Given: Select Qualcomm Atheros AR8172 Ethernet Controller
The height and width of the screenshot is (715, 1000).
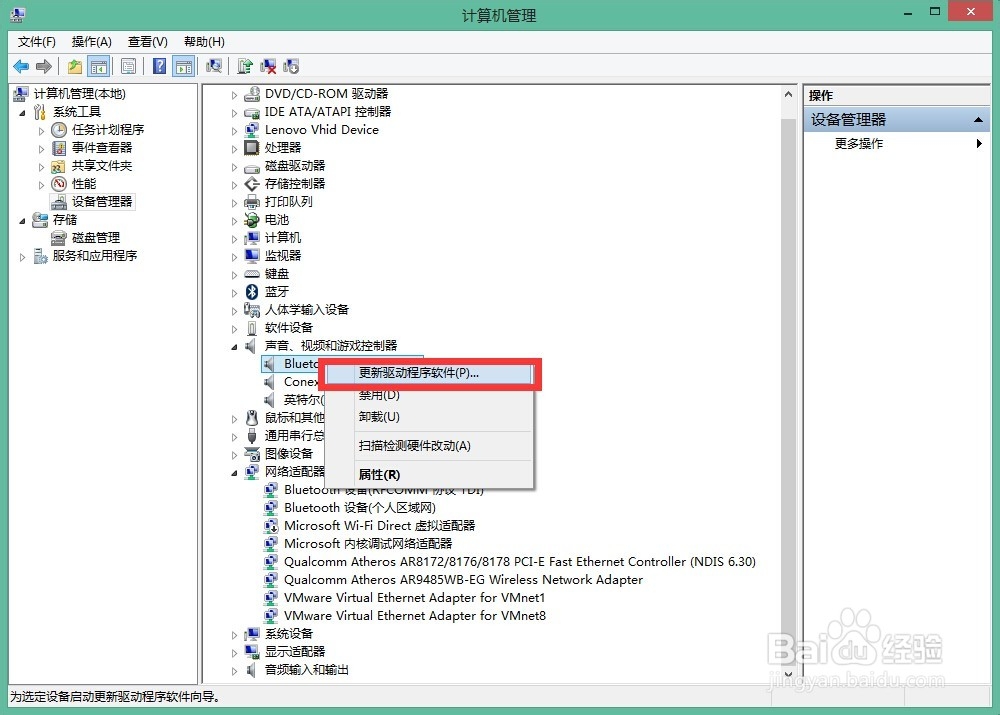Looking at the screenshot, I should tap(520, 562).
